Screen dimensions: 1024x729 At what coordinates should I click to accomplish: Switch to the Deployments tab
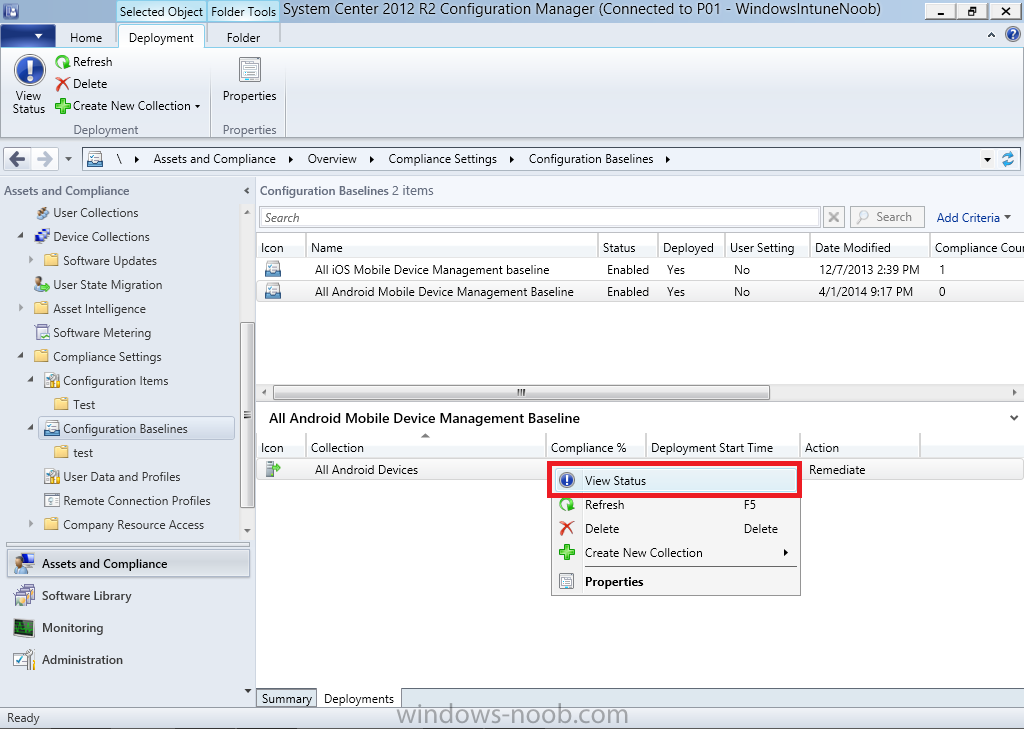click(359, 698)
